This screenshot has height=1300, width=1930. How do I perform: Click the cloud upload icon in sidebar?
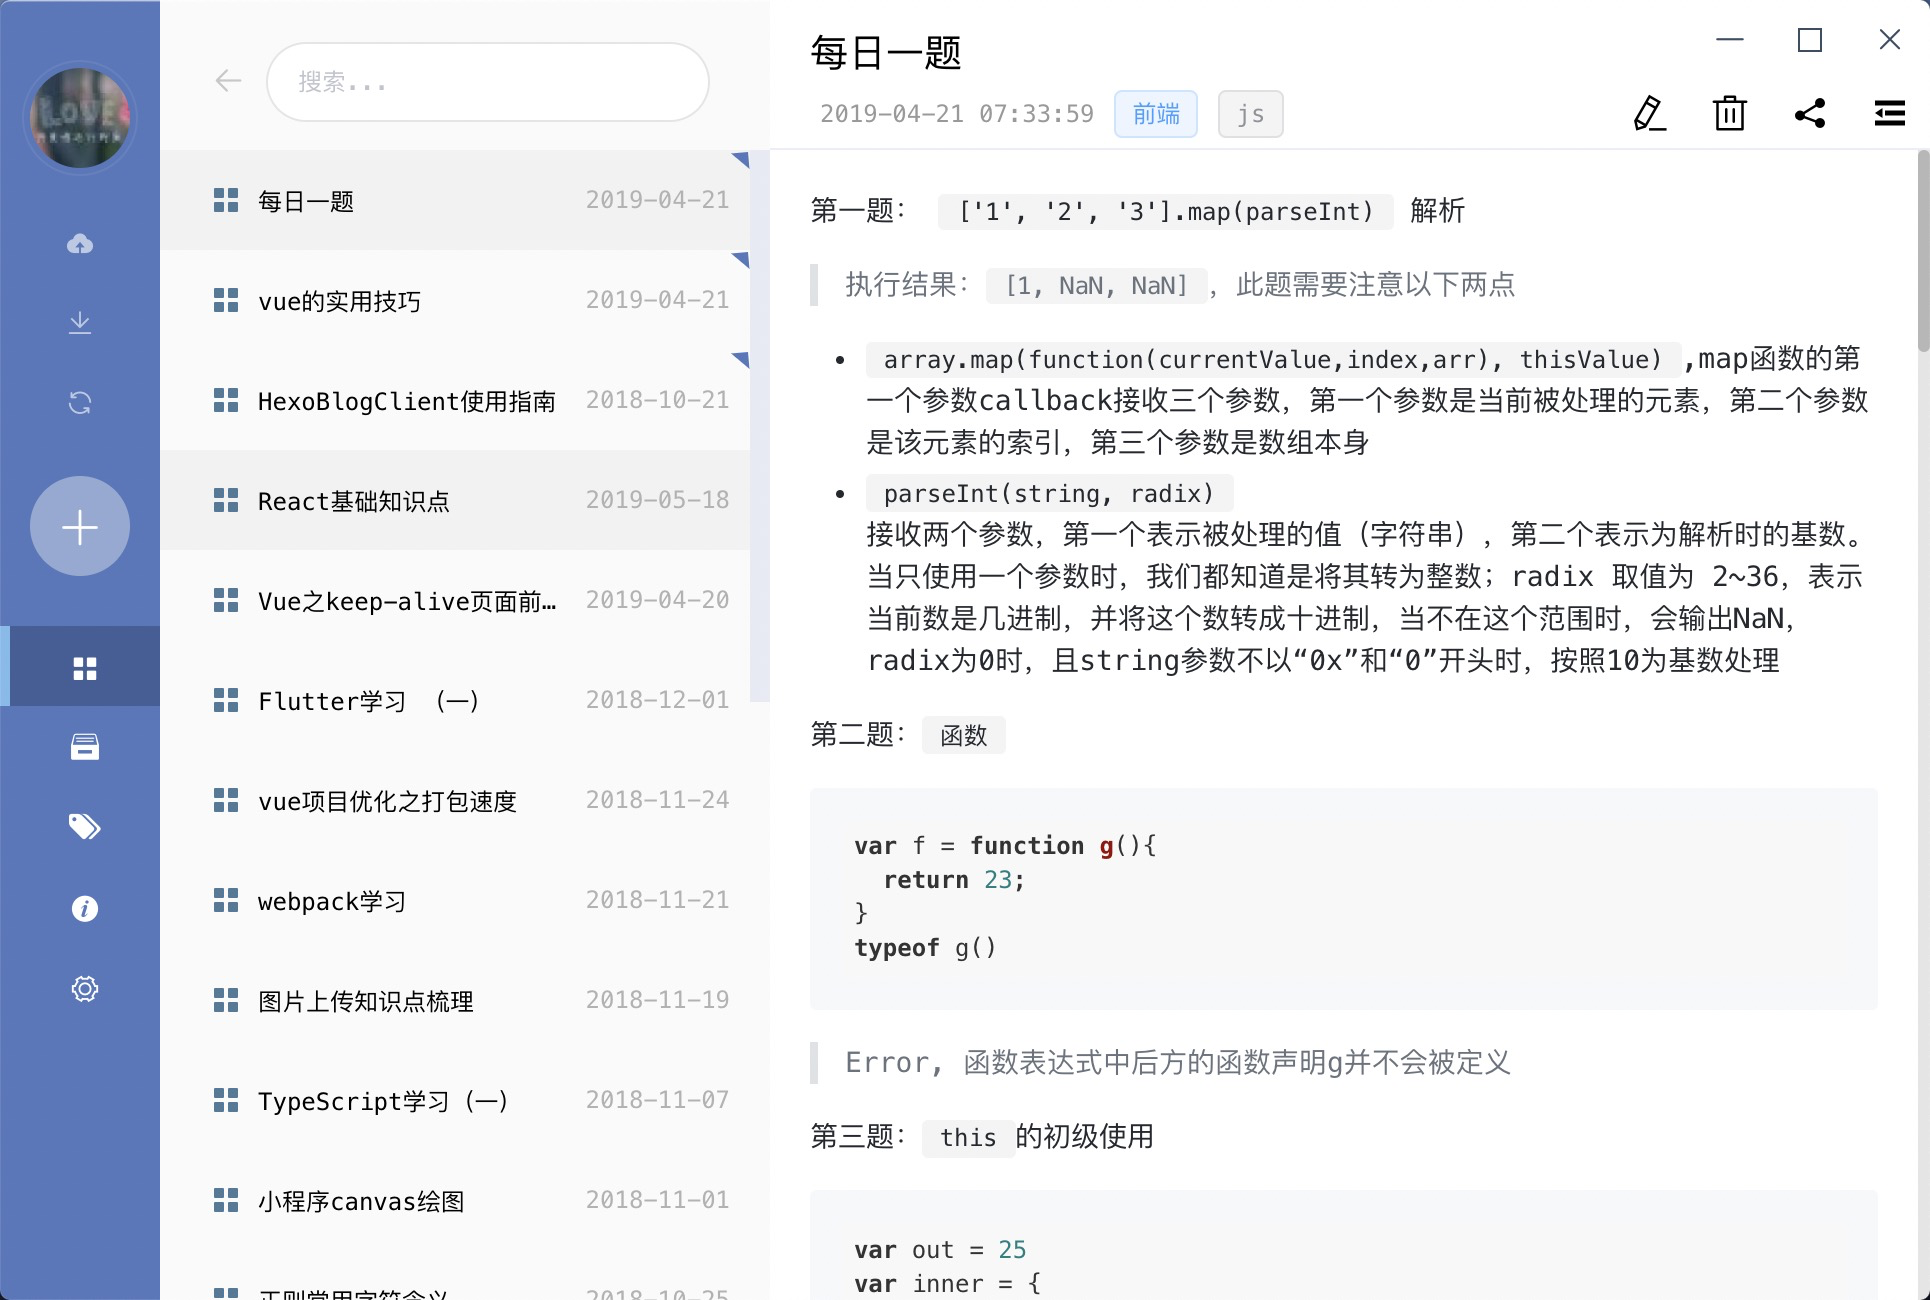[x=80, y=243]
